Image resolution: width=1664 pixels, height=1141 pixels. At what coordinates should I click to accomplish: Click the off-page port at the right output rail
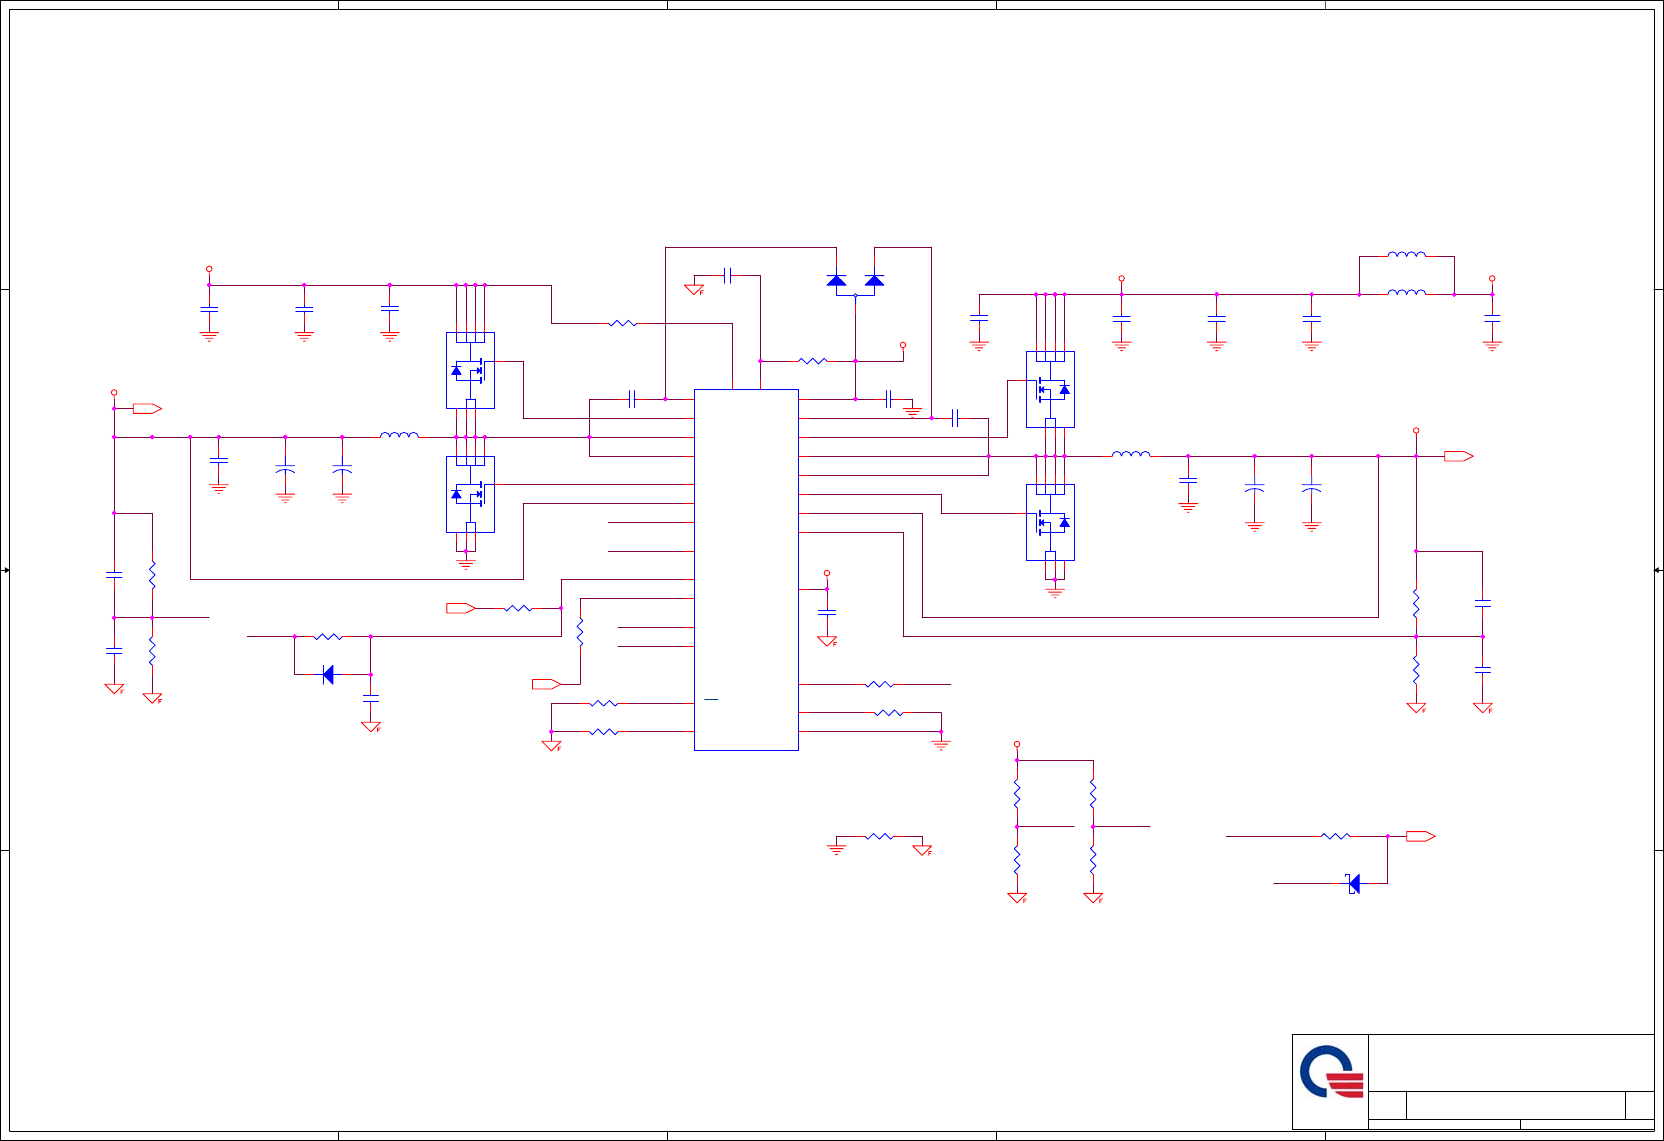click(x=1459, y=456)
